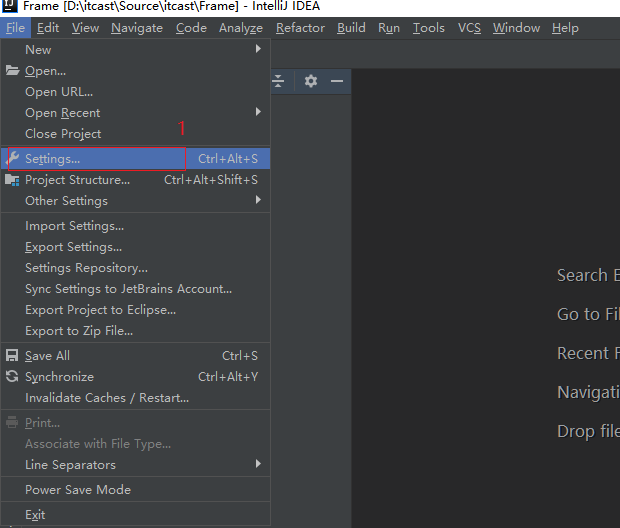Expand the Open Recent submenu
The image size is (620, 528).
(258, 112)
